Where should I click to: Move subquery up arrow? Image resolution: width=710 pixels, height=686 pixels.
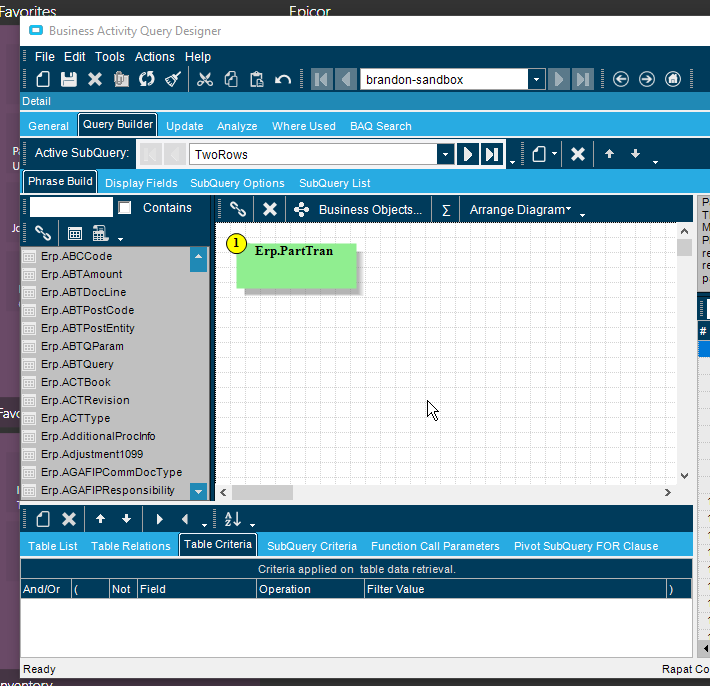coord(609,154)
